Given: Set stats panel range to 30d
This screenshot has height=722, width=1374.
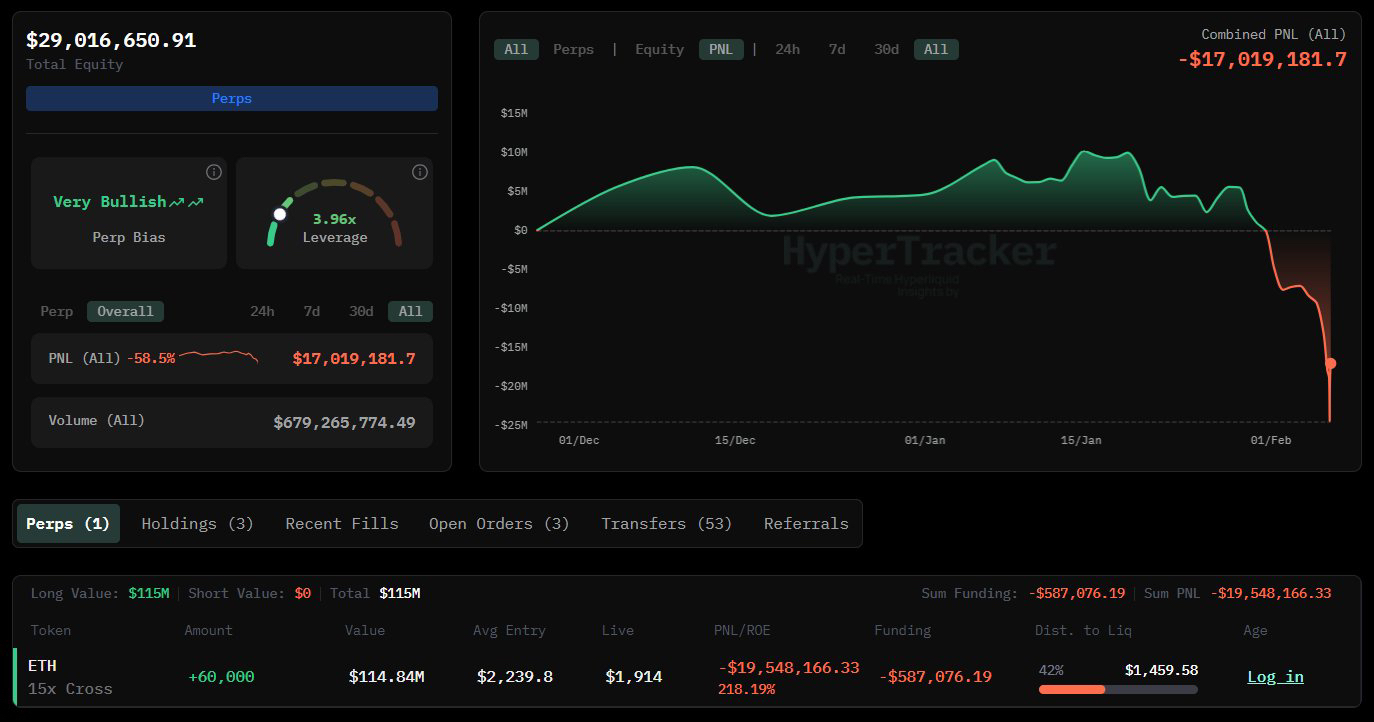Looking at the screenshot, I should (x=361, y=311).
